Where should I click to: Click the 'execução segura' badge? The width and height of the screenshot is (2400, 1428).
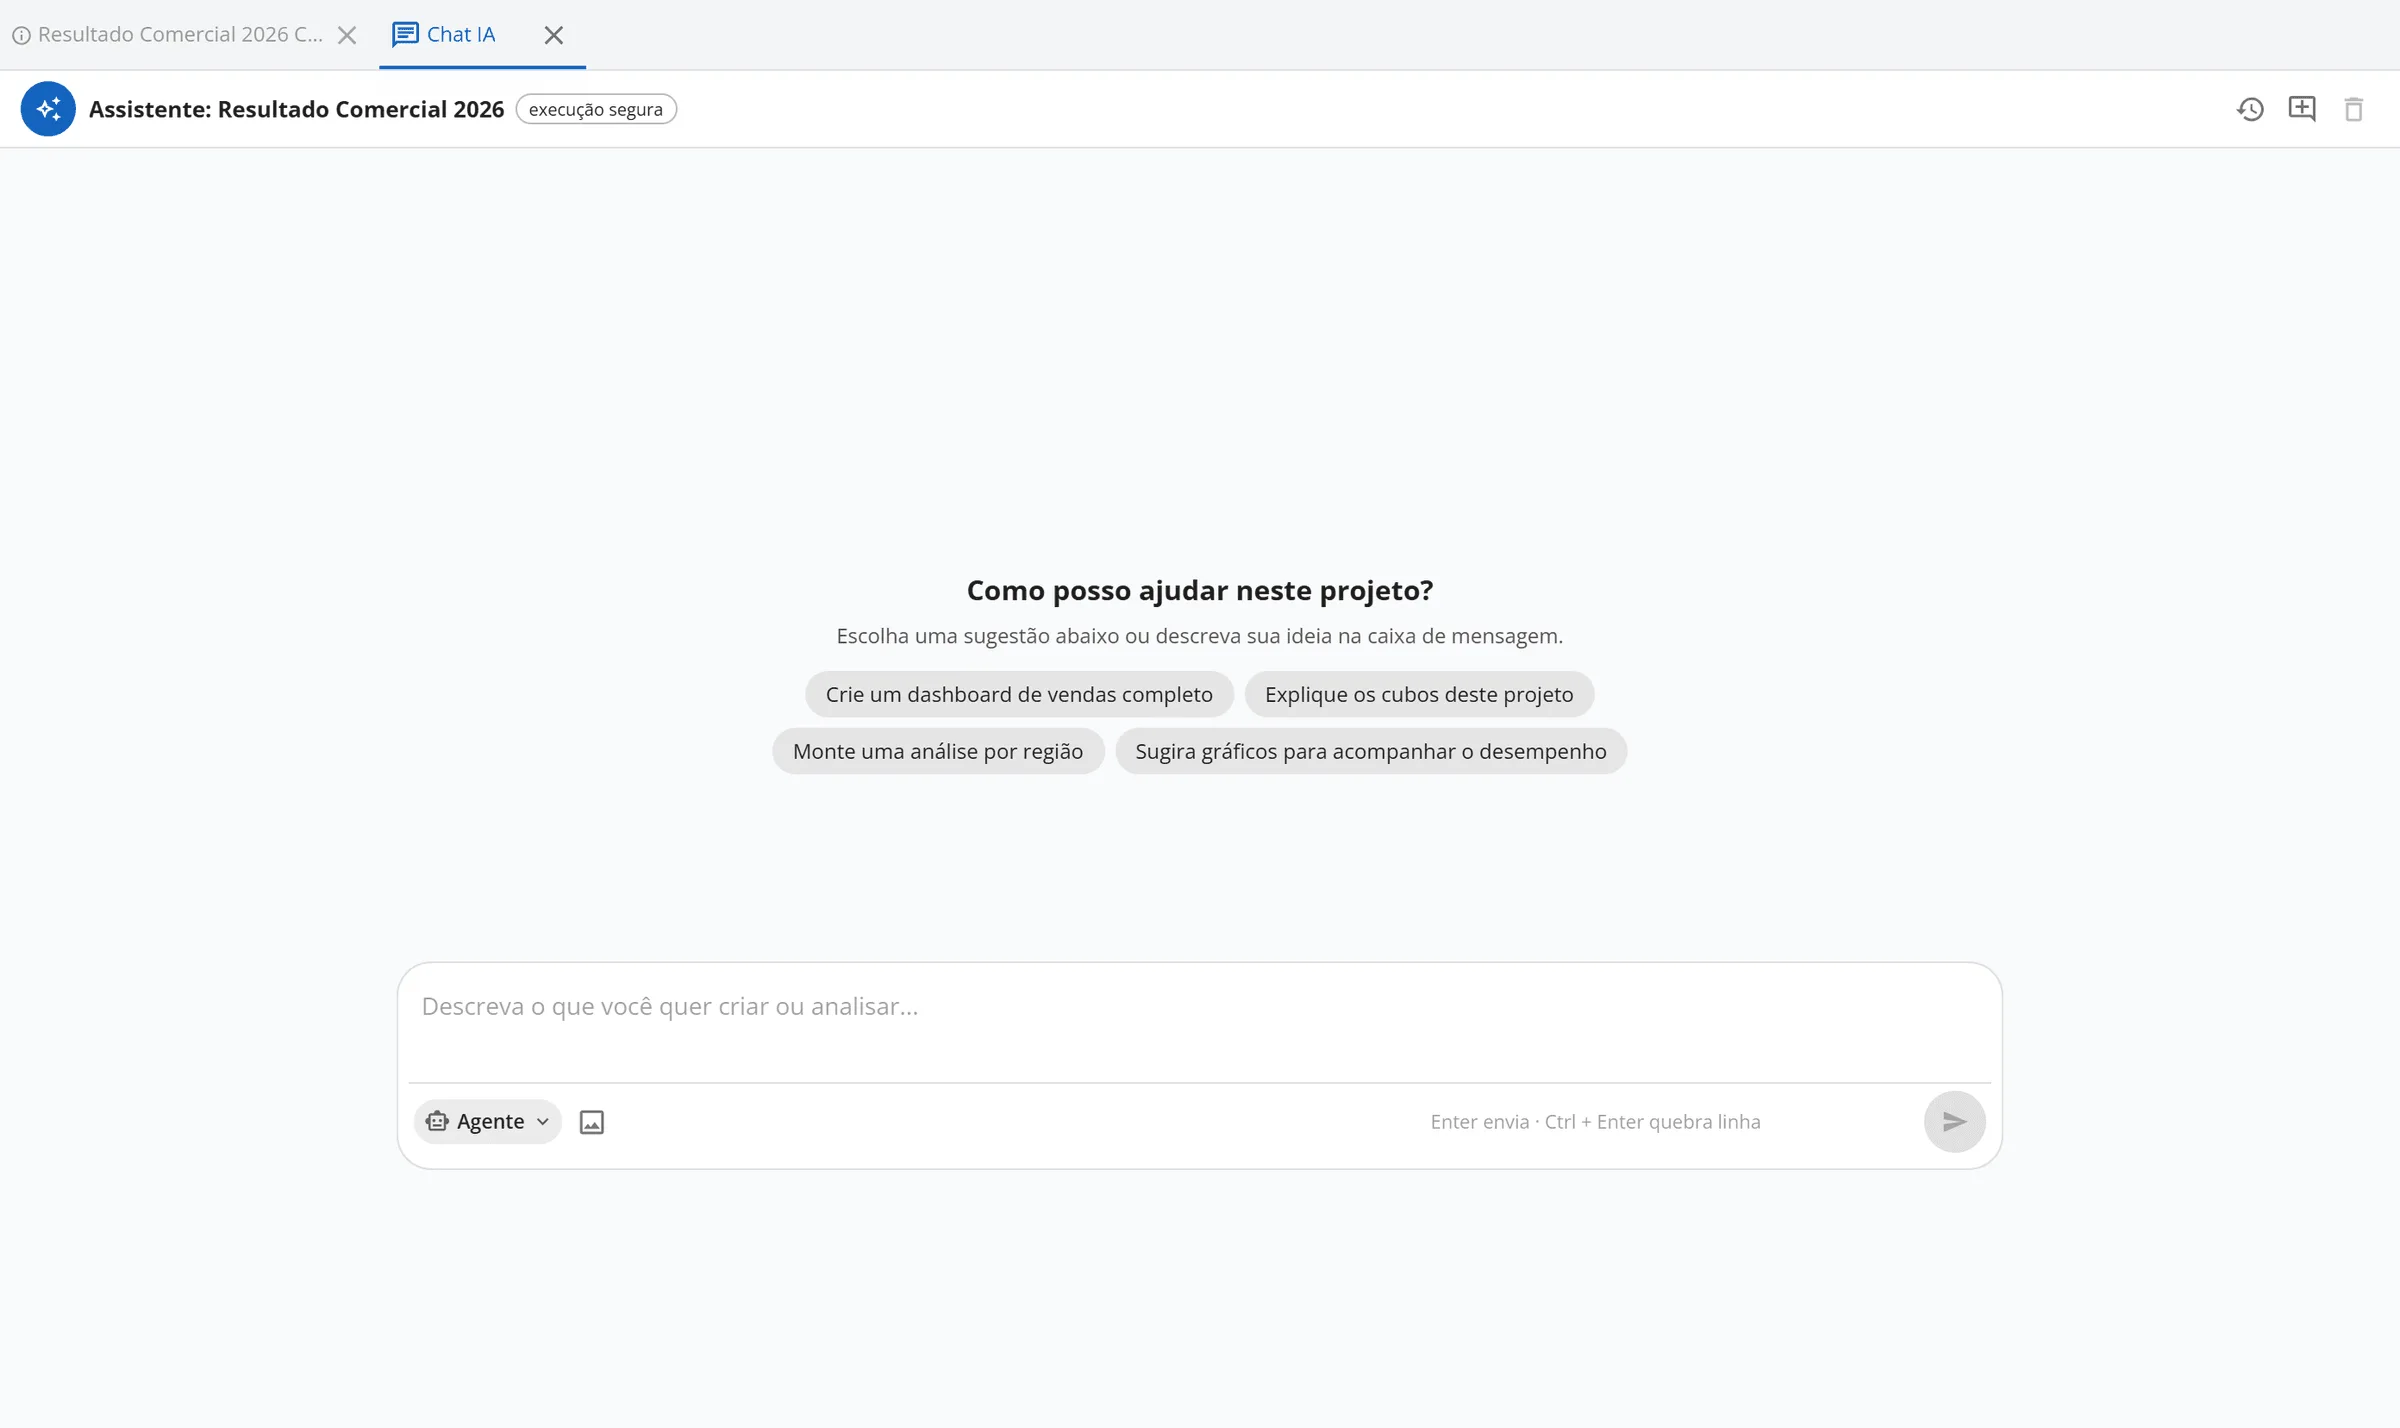coord(596,109)
